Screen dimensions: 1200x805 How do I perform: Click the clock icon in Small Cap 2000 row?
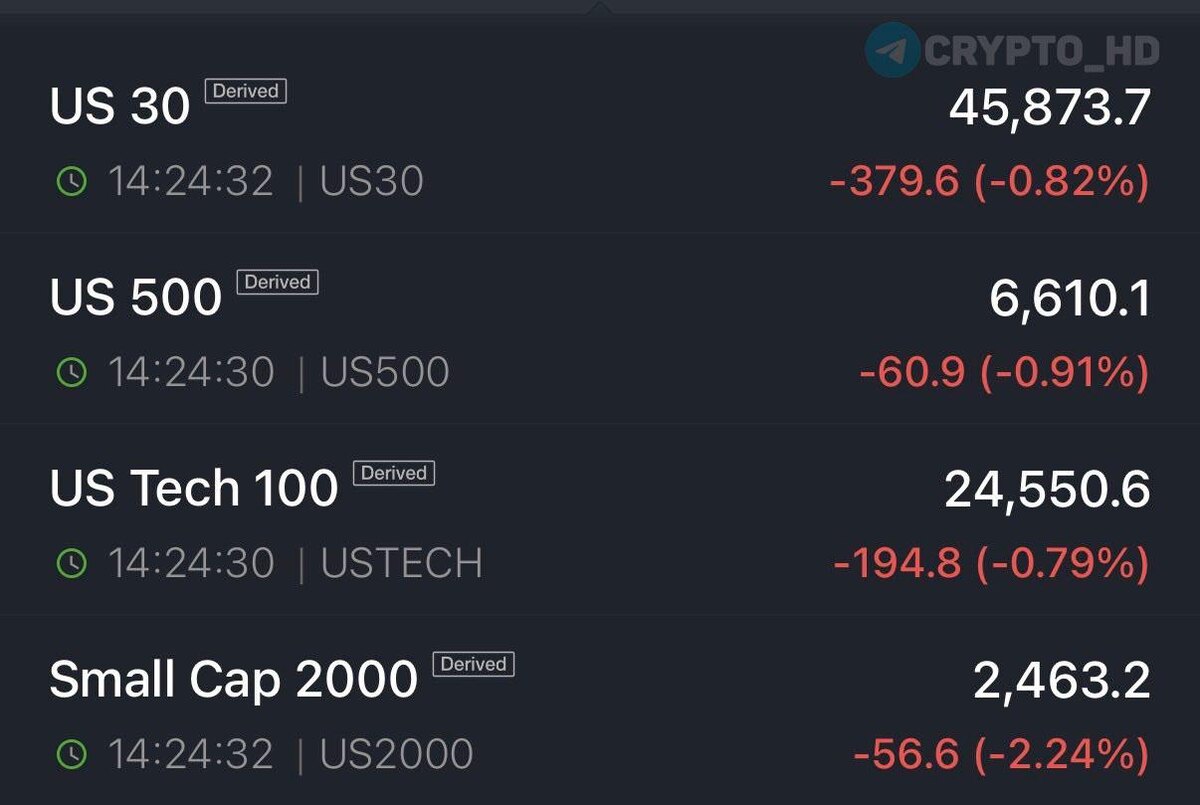tap(71, 755)
